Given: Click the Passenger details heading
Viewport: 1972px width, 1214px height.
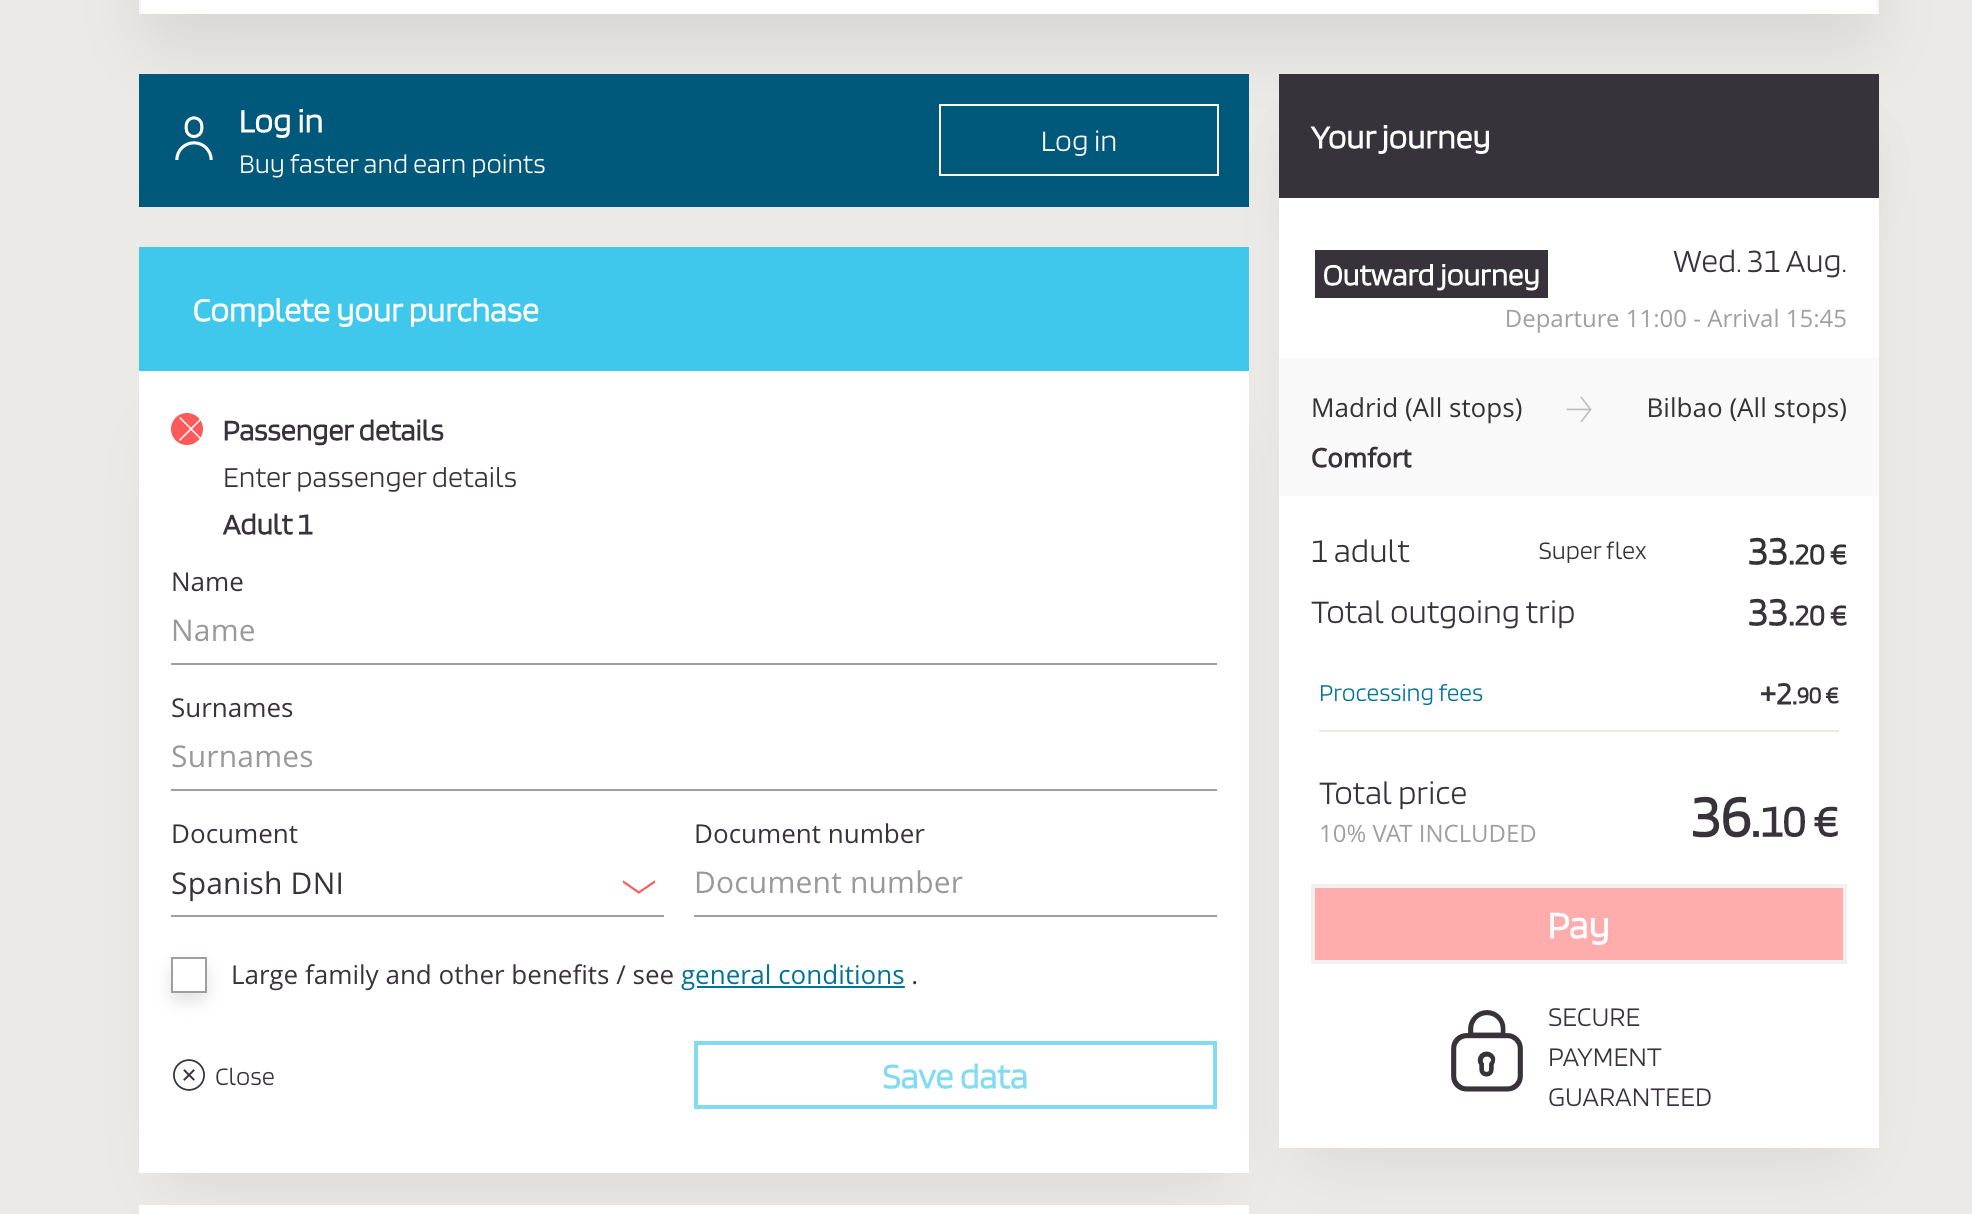Looking at the screenshot, I should click(333, 430).
